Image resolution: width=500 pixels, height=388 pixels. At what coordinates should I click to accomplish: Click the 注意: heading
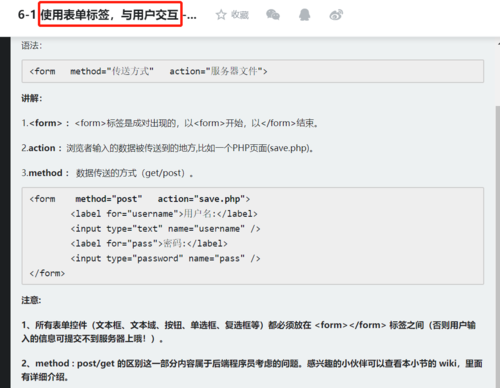pos(31,300)
